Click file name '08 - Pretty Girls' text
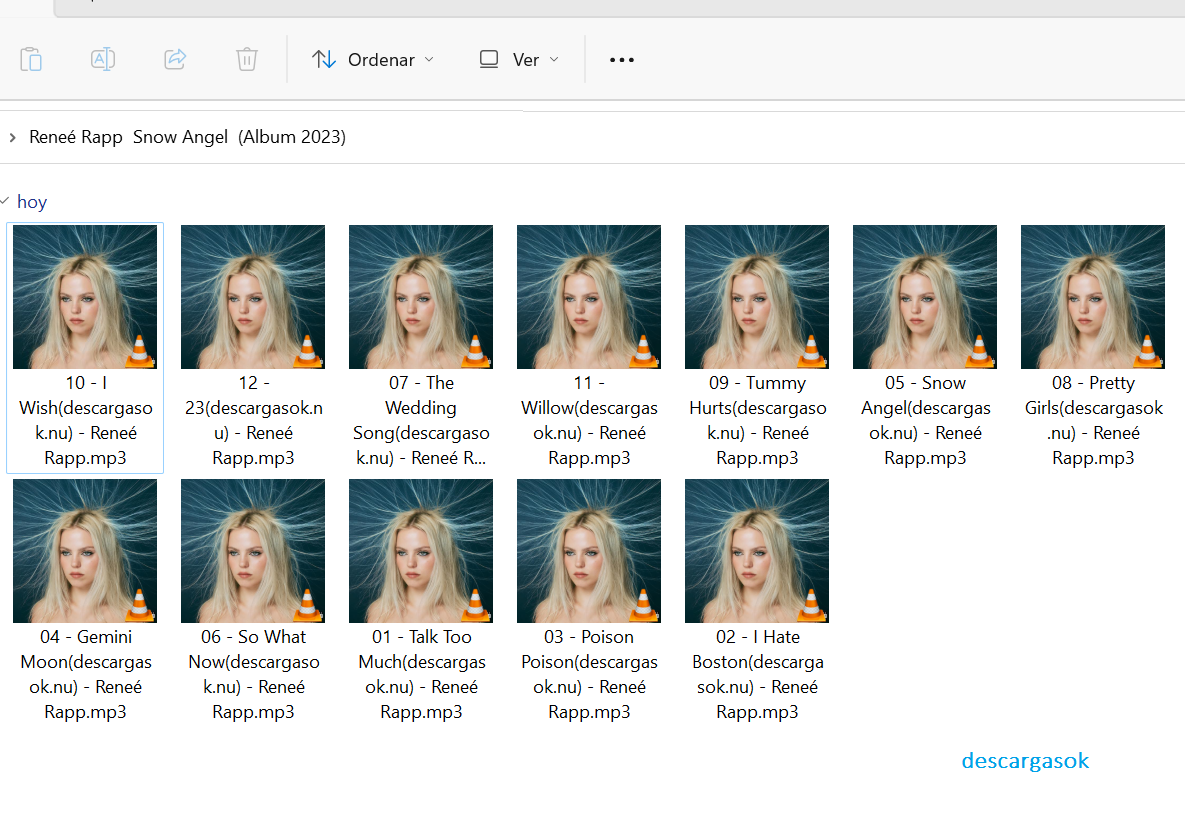 coord(1094,420)
